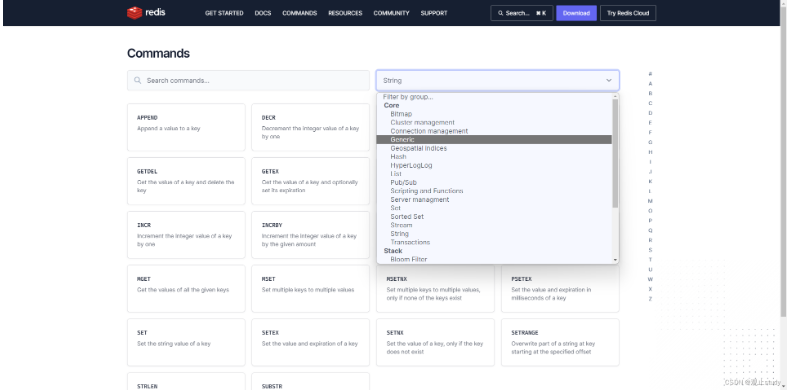The height and width of the screenshot is (390, 792).
Task: Select Set group option
Action: coord(493,208)
